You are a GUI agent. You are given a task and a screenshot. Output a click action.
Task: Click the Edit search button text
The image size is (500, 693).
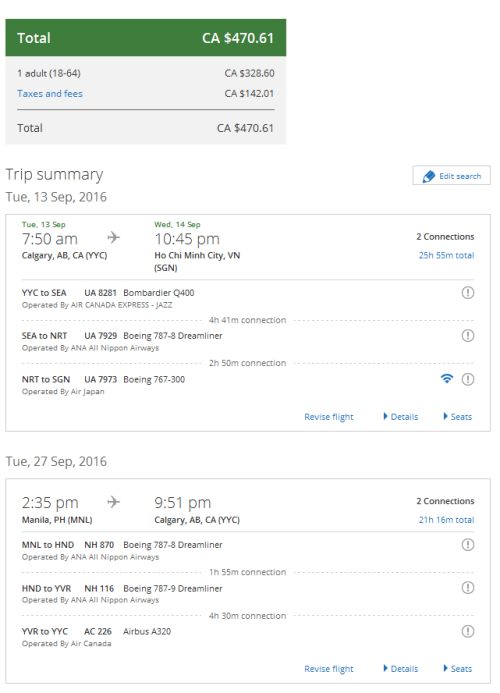(460, 176)
